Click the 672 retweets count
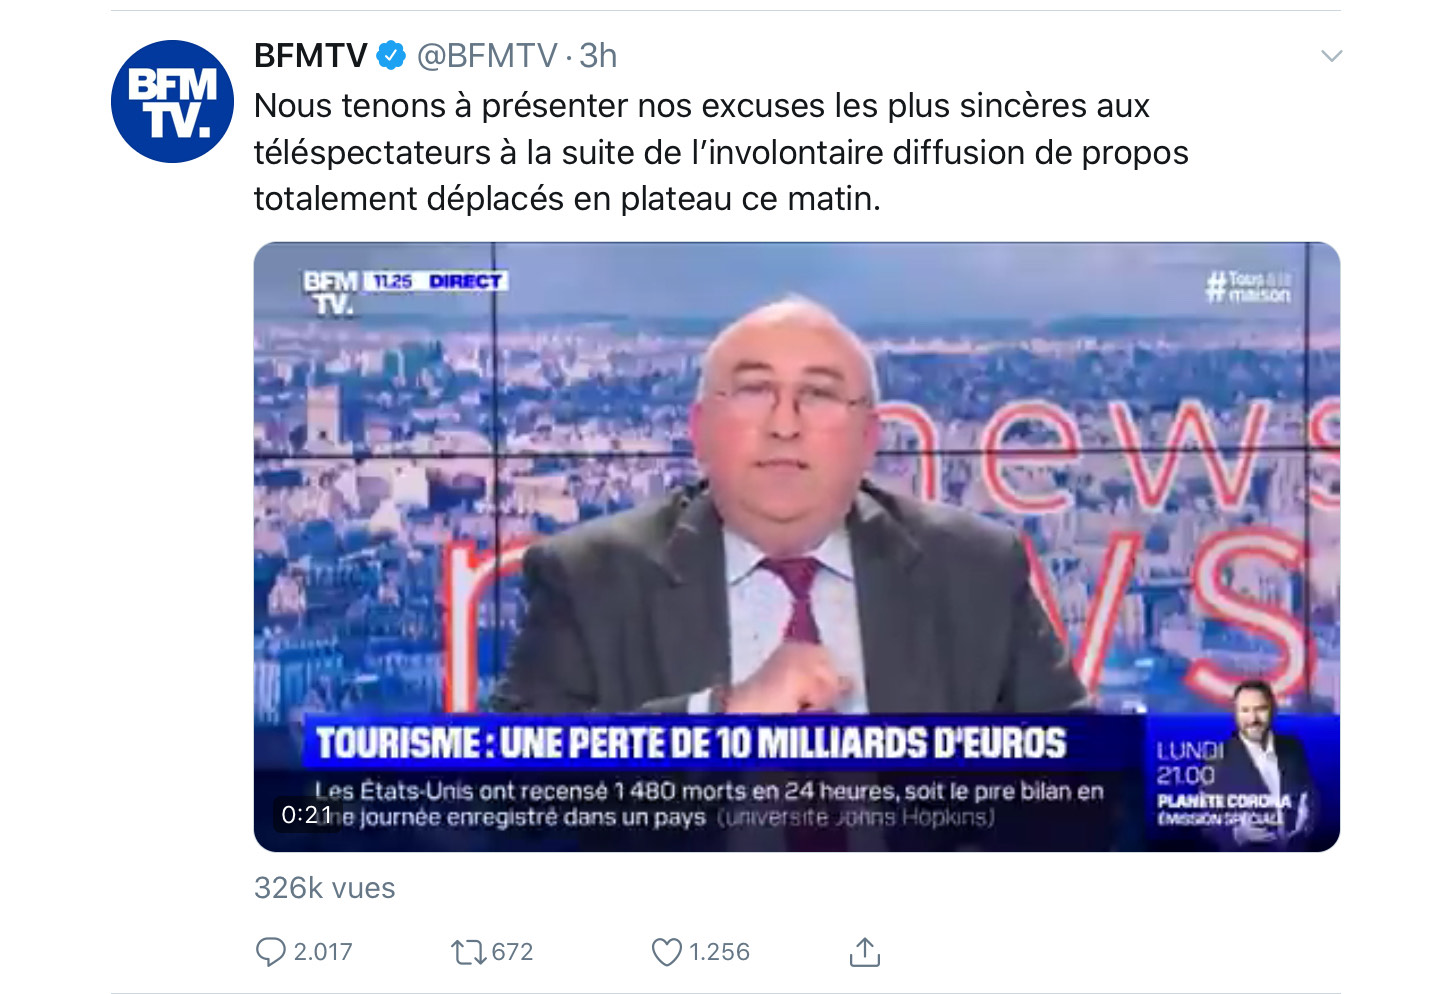The image size is (1435, 994). click(512, 952)
